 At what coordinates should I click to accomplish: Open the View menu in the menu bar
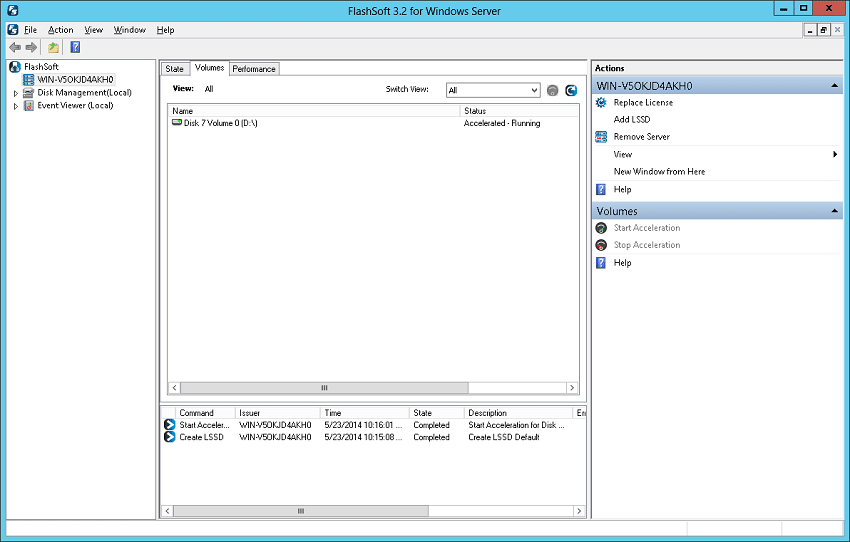point(93,30)
